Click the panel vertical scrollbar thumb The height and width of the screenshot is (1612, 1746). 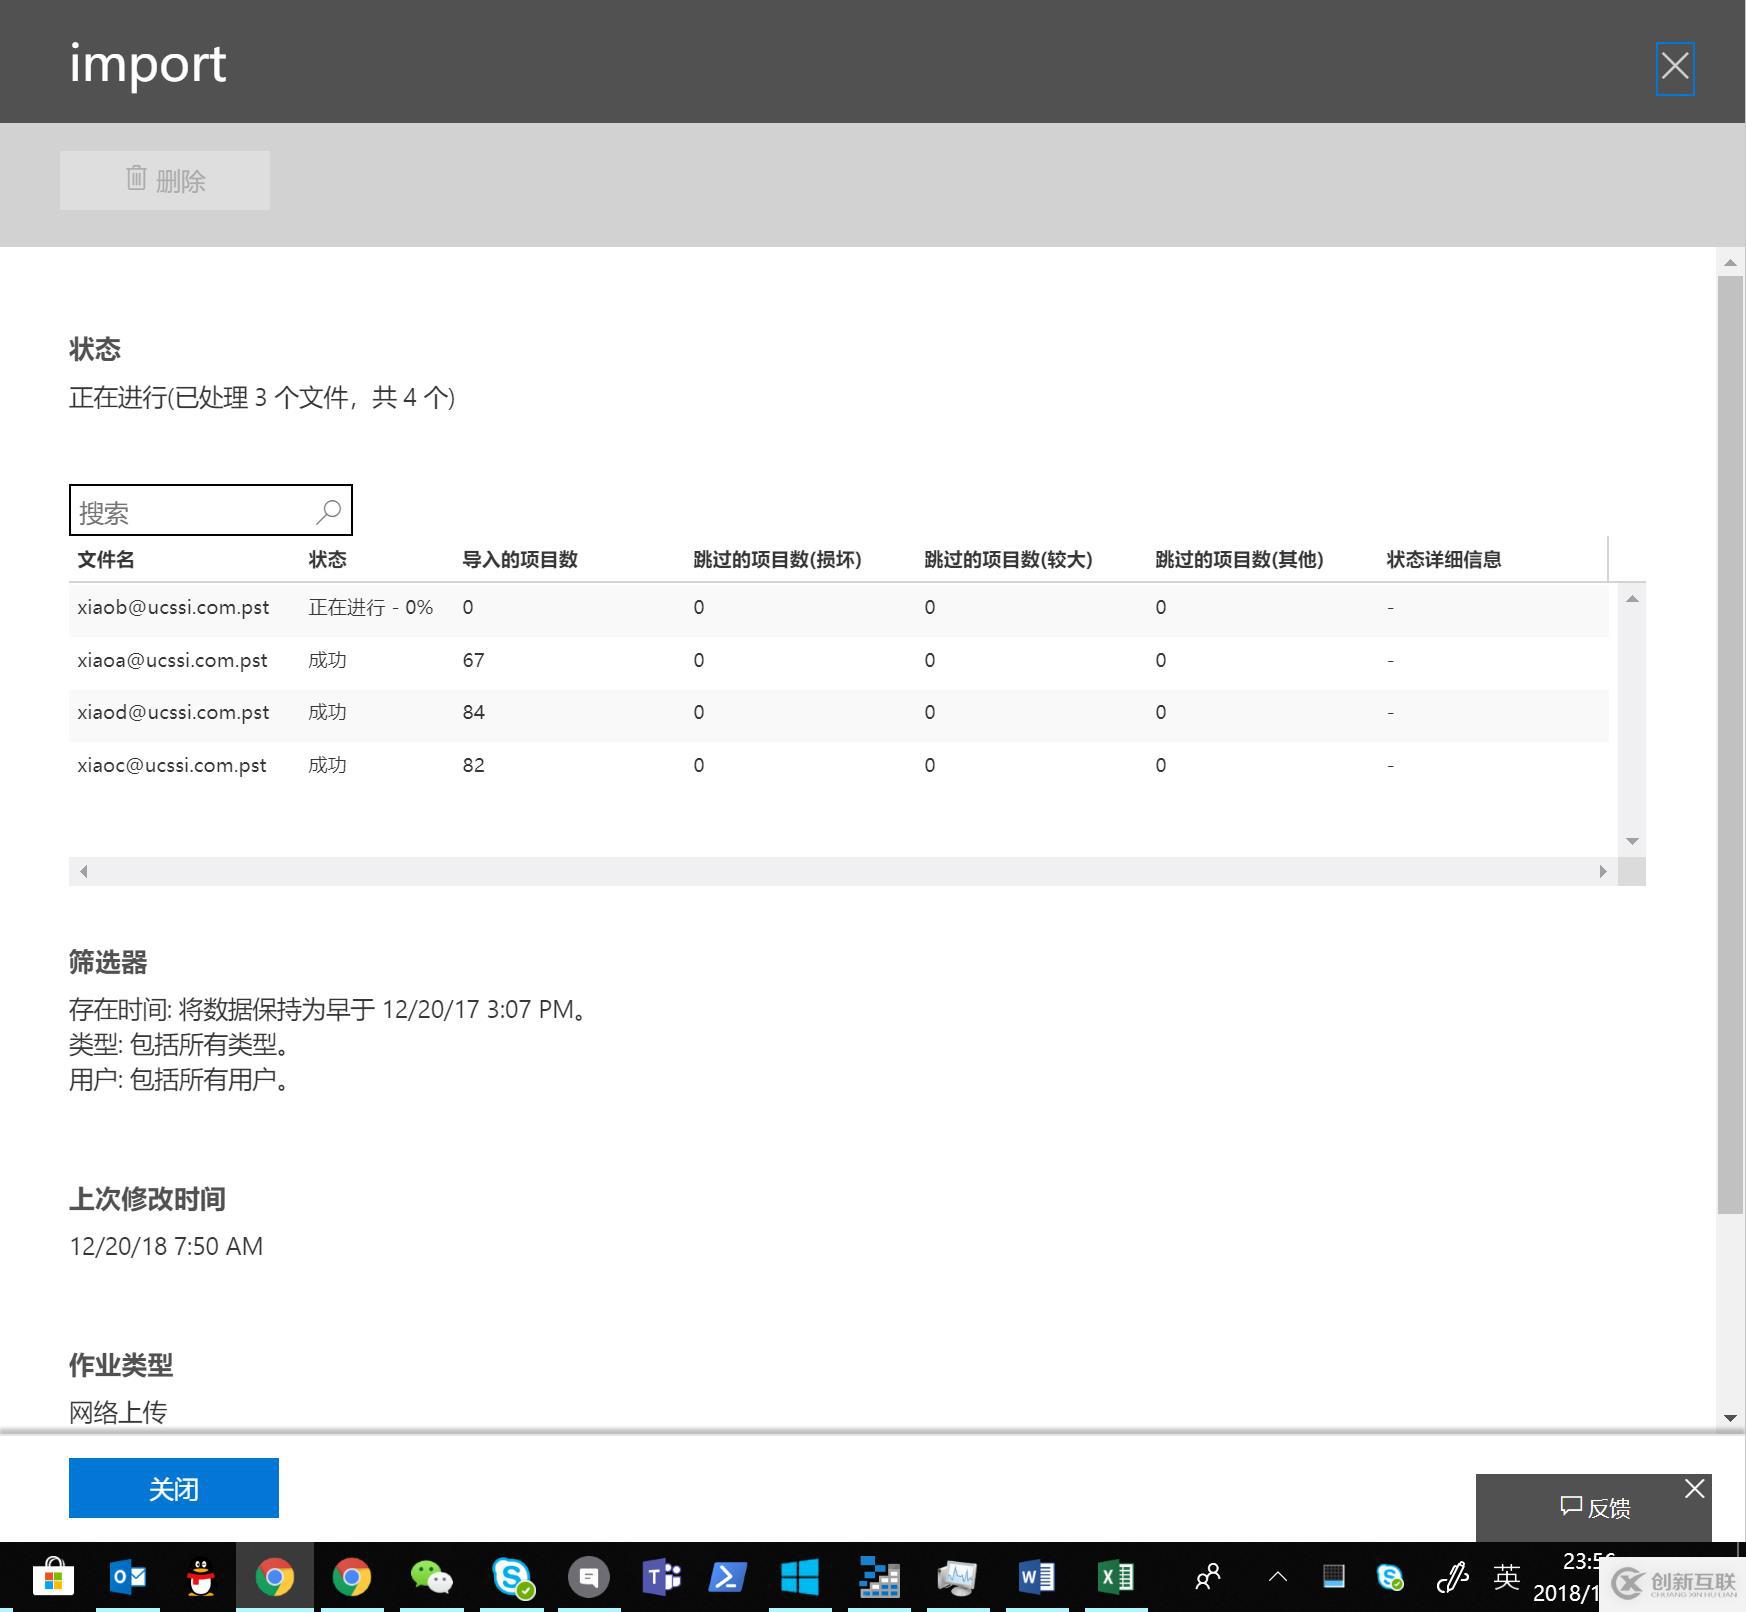pyautogui.click(x=1730, y=745)
